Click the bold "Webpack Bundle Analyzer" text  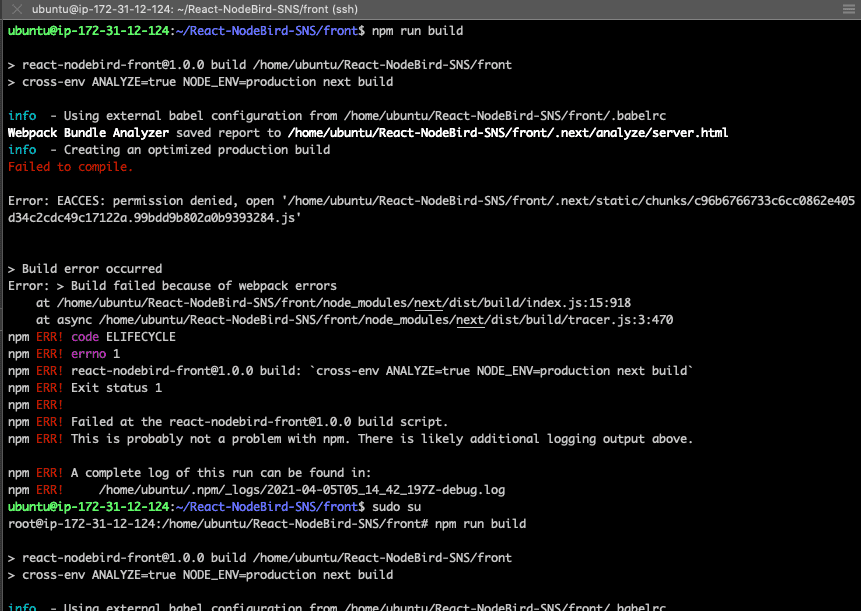point(89,133)
